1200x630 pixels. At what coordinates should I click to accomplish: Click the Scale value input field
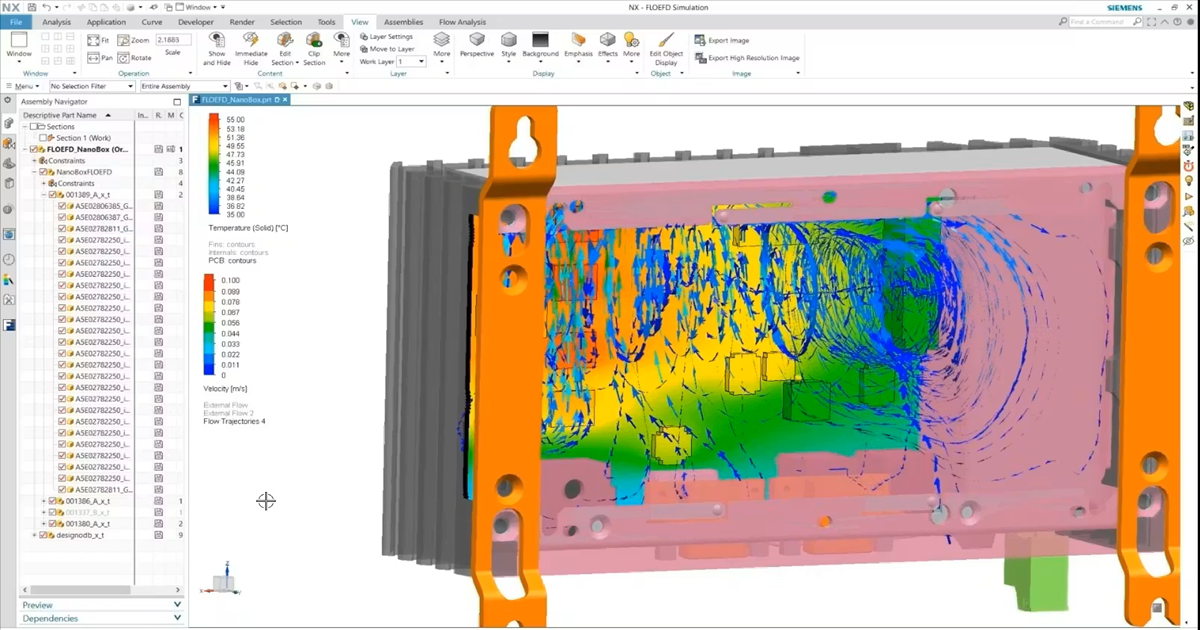(173, 40)
